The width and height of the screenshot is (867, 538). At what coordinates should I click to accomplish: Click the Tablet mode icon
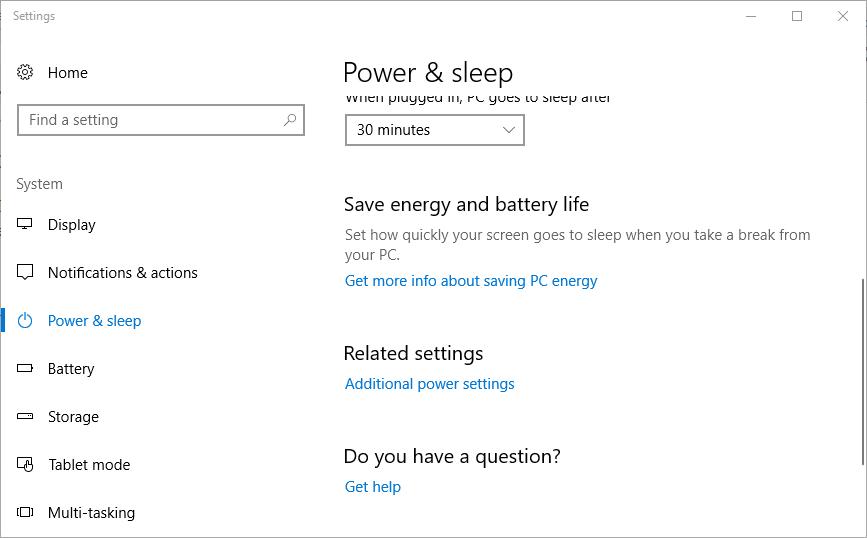point(25,464)
